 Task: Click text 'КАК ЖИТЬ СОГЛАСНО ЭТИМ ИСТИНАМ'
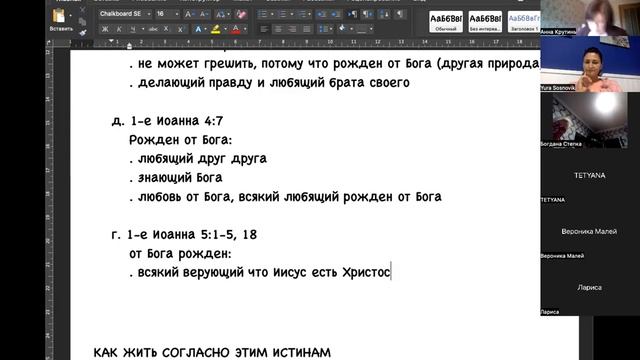[212, 352]
